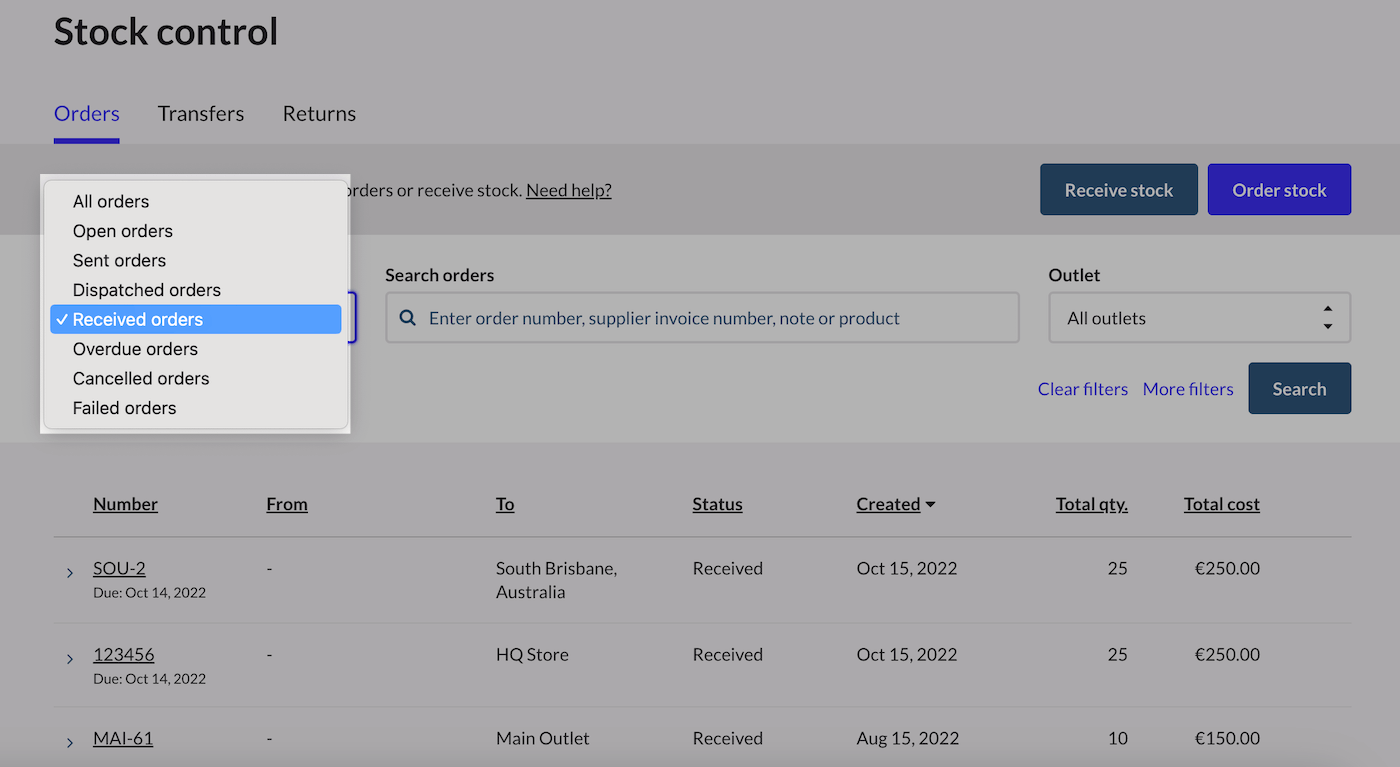Click the '€150.00' total cost cell
1400x767 pixels.
[x=1227, y=739]
